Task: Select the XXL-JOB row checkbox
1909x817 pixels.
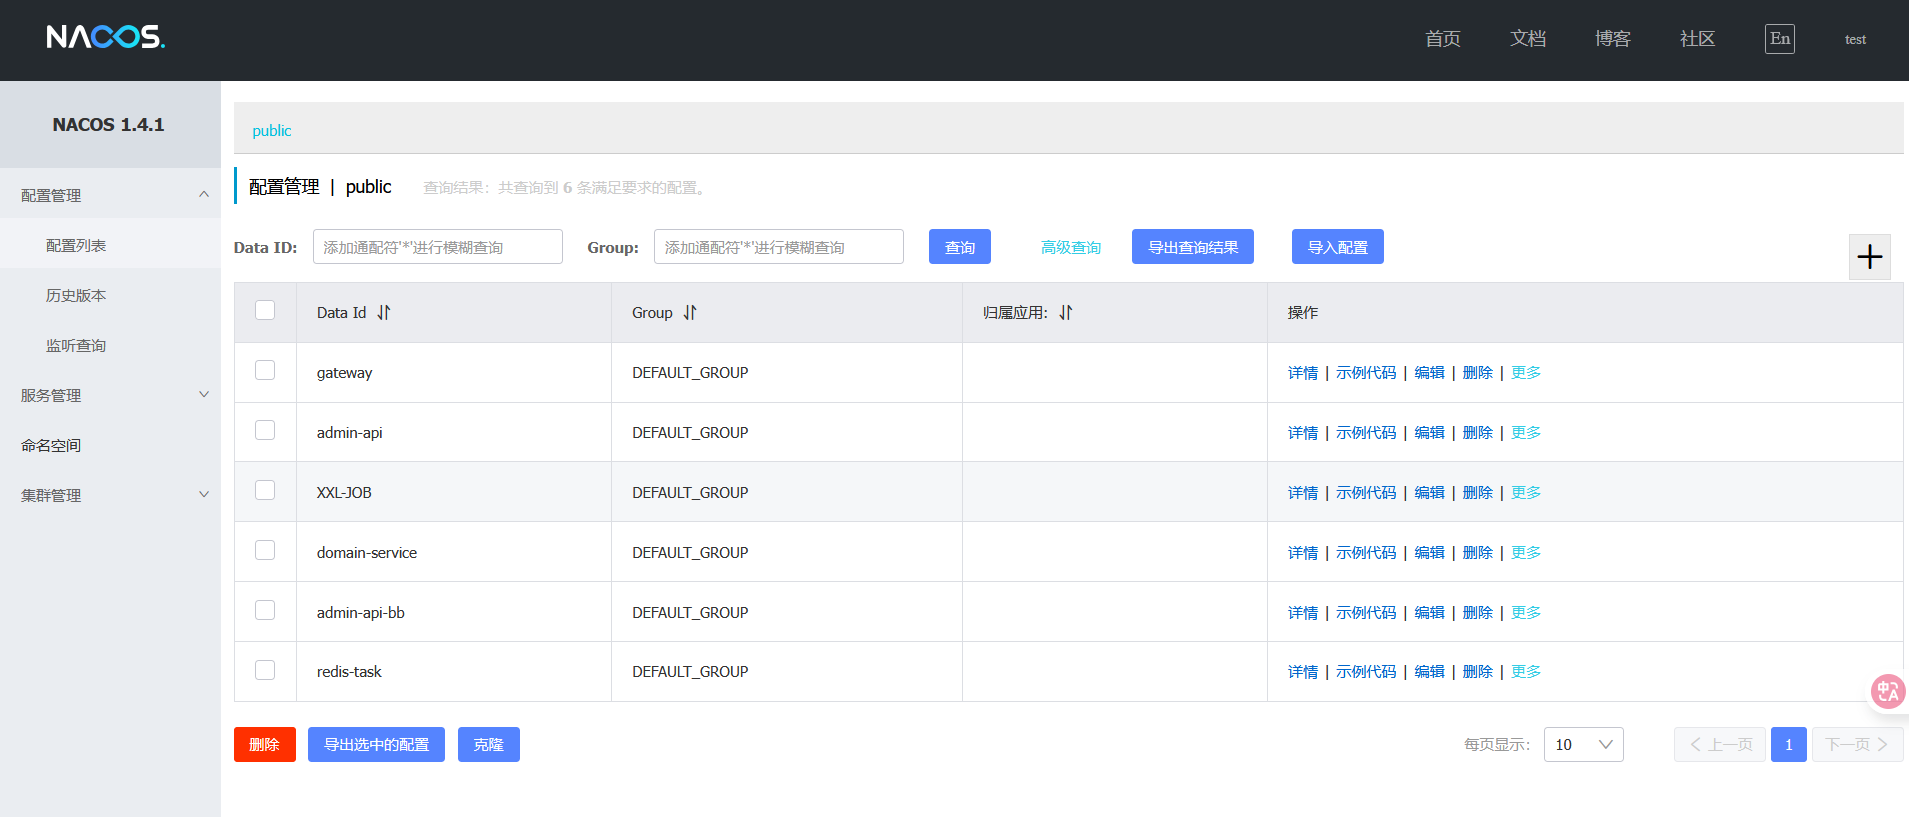Action: click(265, 491)
